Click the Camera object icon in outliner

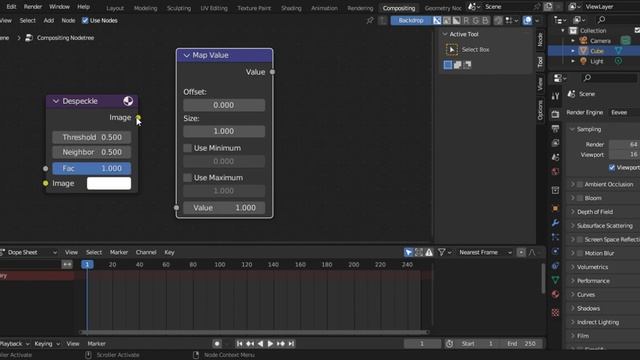pos(584,40)
